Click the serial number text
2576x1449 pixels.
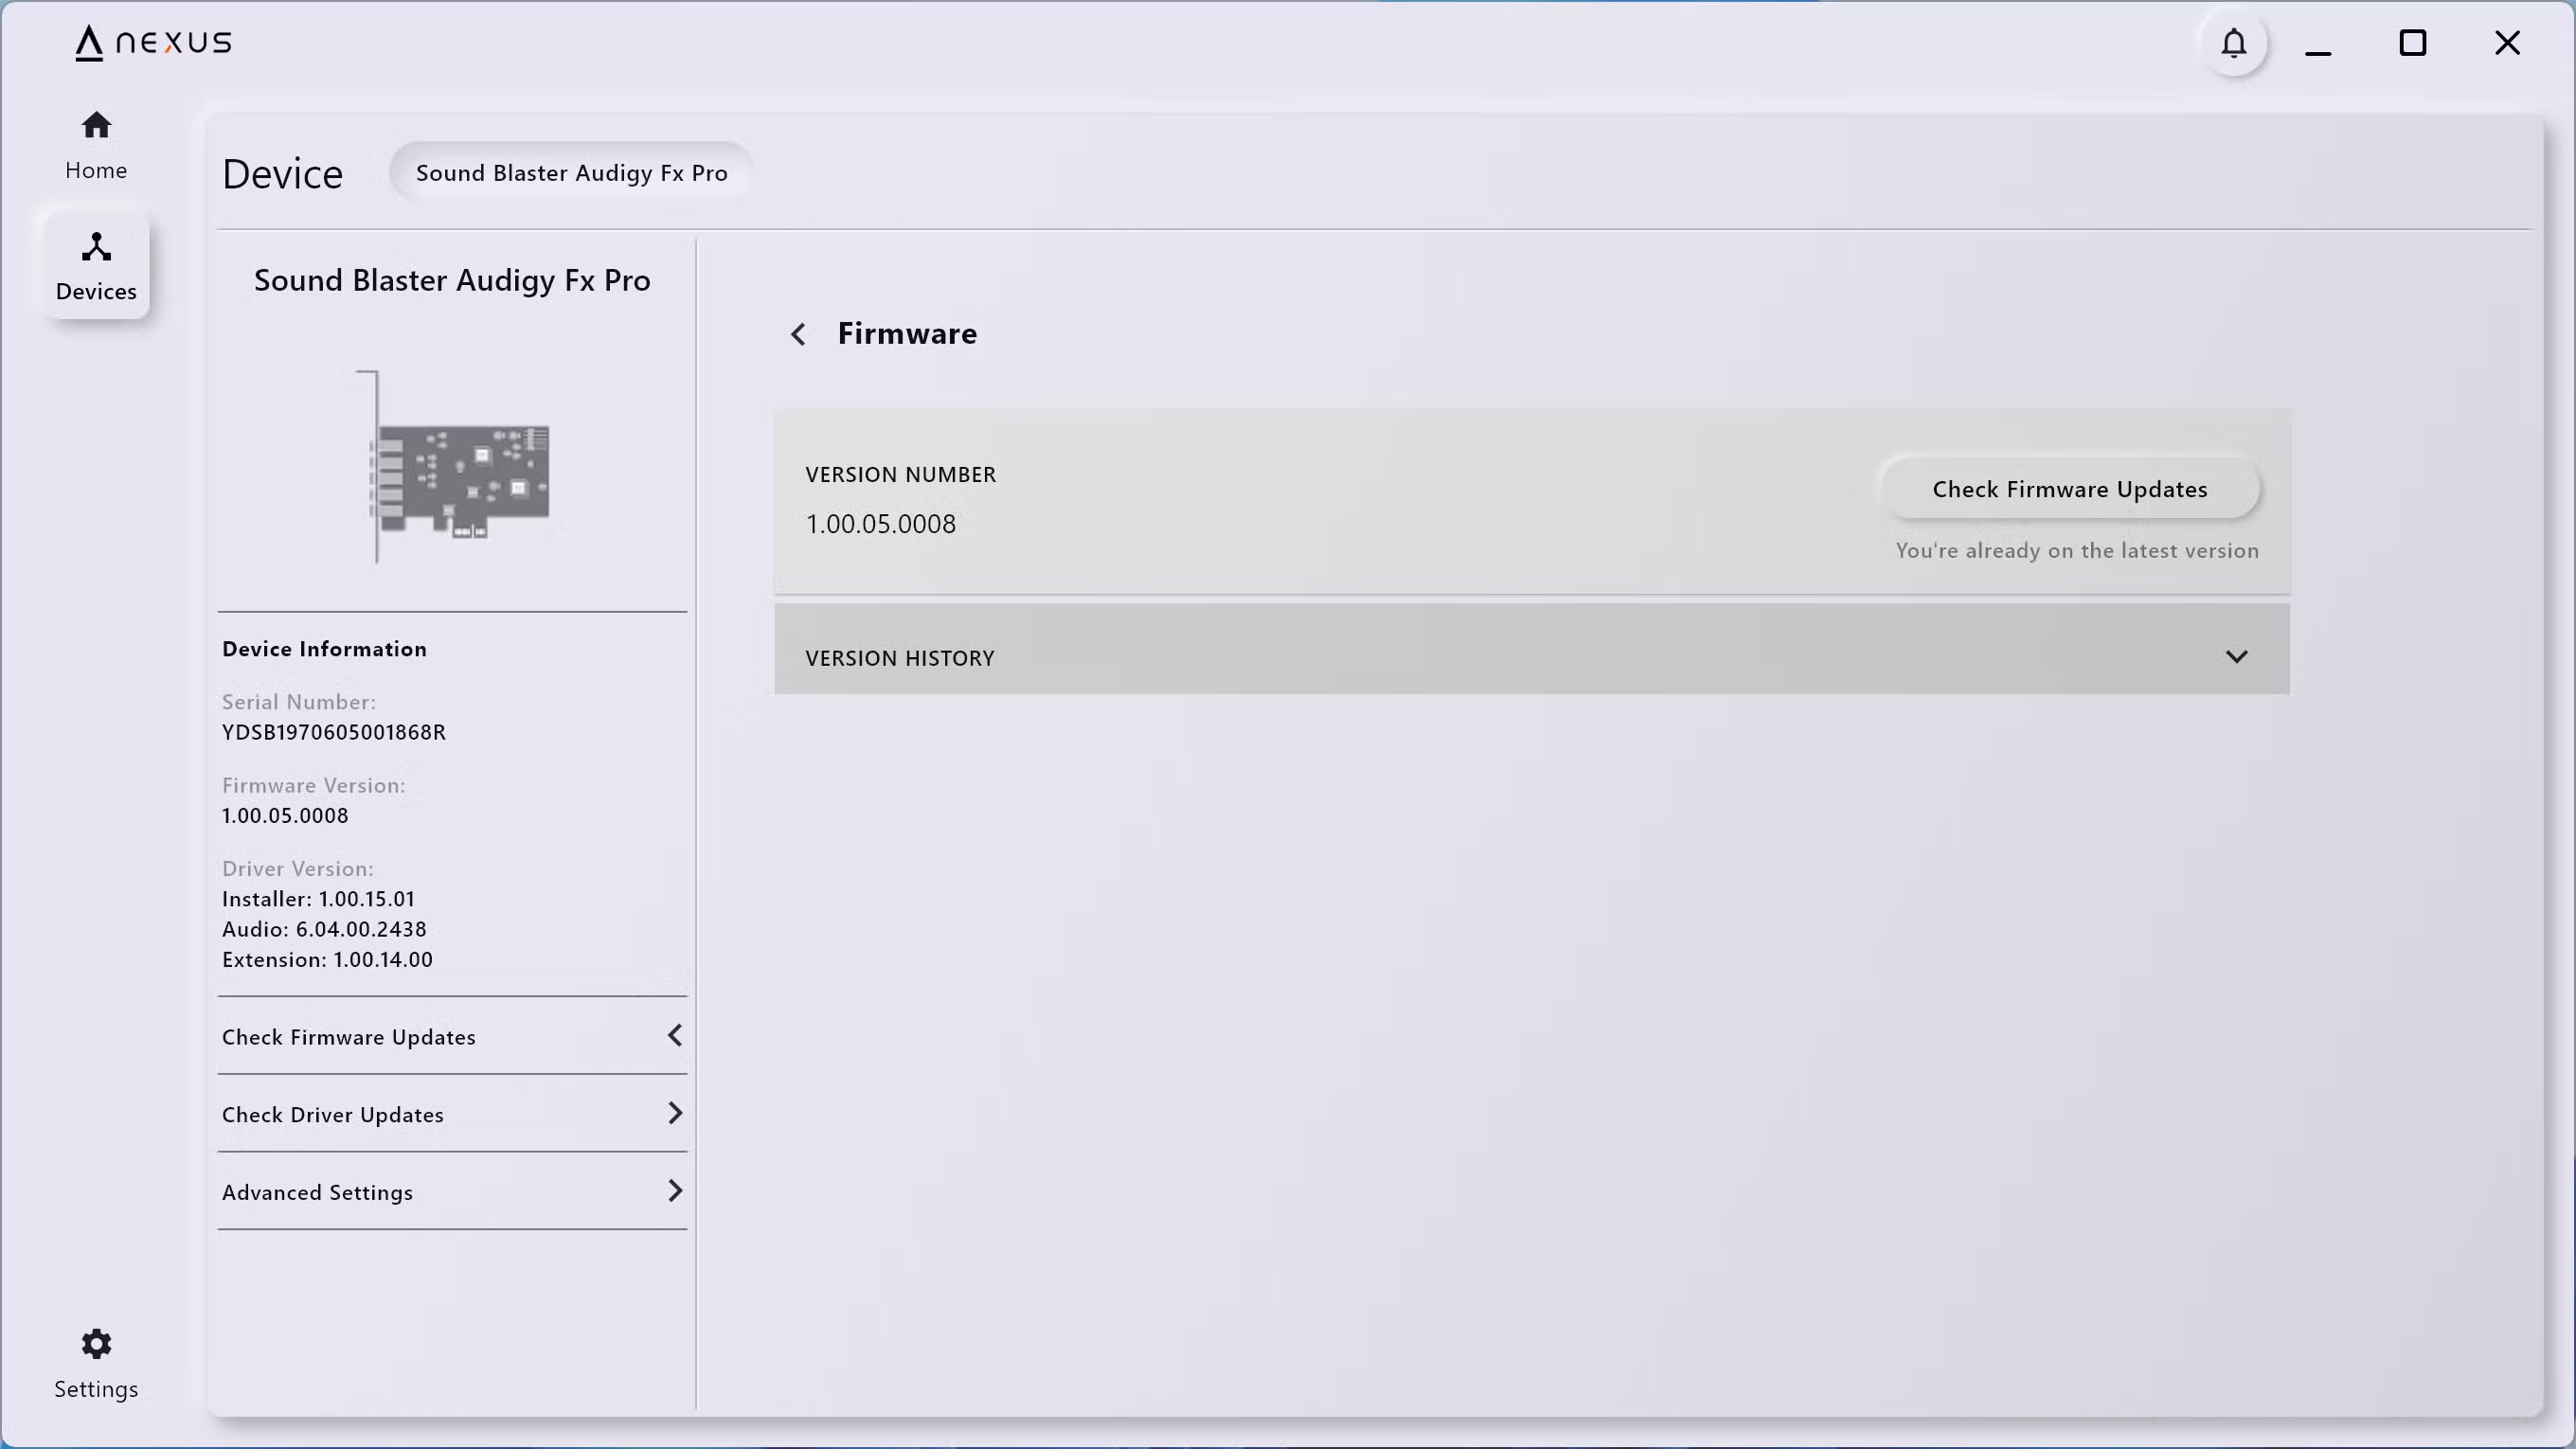coord(333,732)
